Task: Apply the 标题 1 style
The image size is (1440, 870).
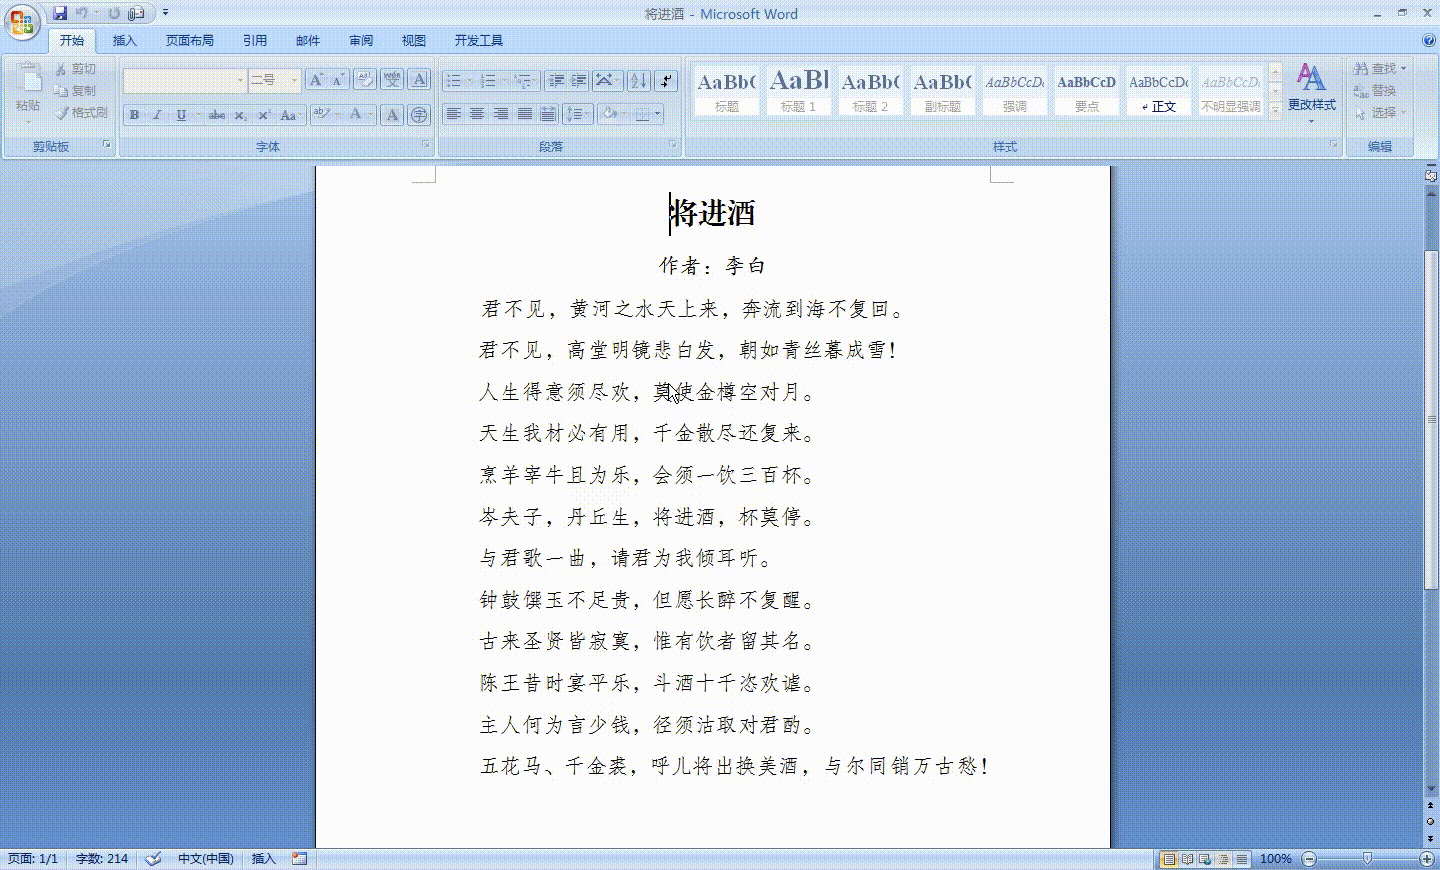Action: (x=798, y=90)
